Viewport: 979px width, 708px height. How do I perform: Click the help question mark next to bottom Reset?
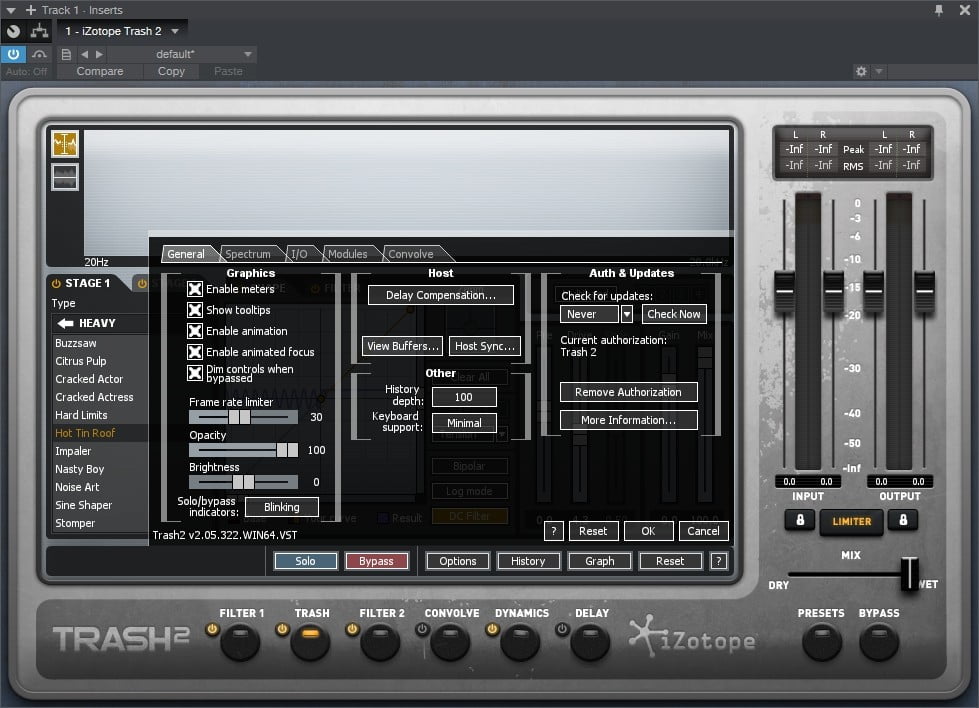click(719, 561)
